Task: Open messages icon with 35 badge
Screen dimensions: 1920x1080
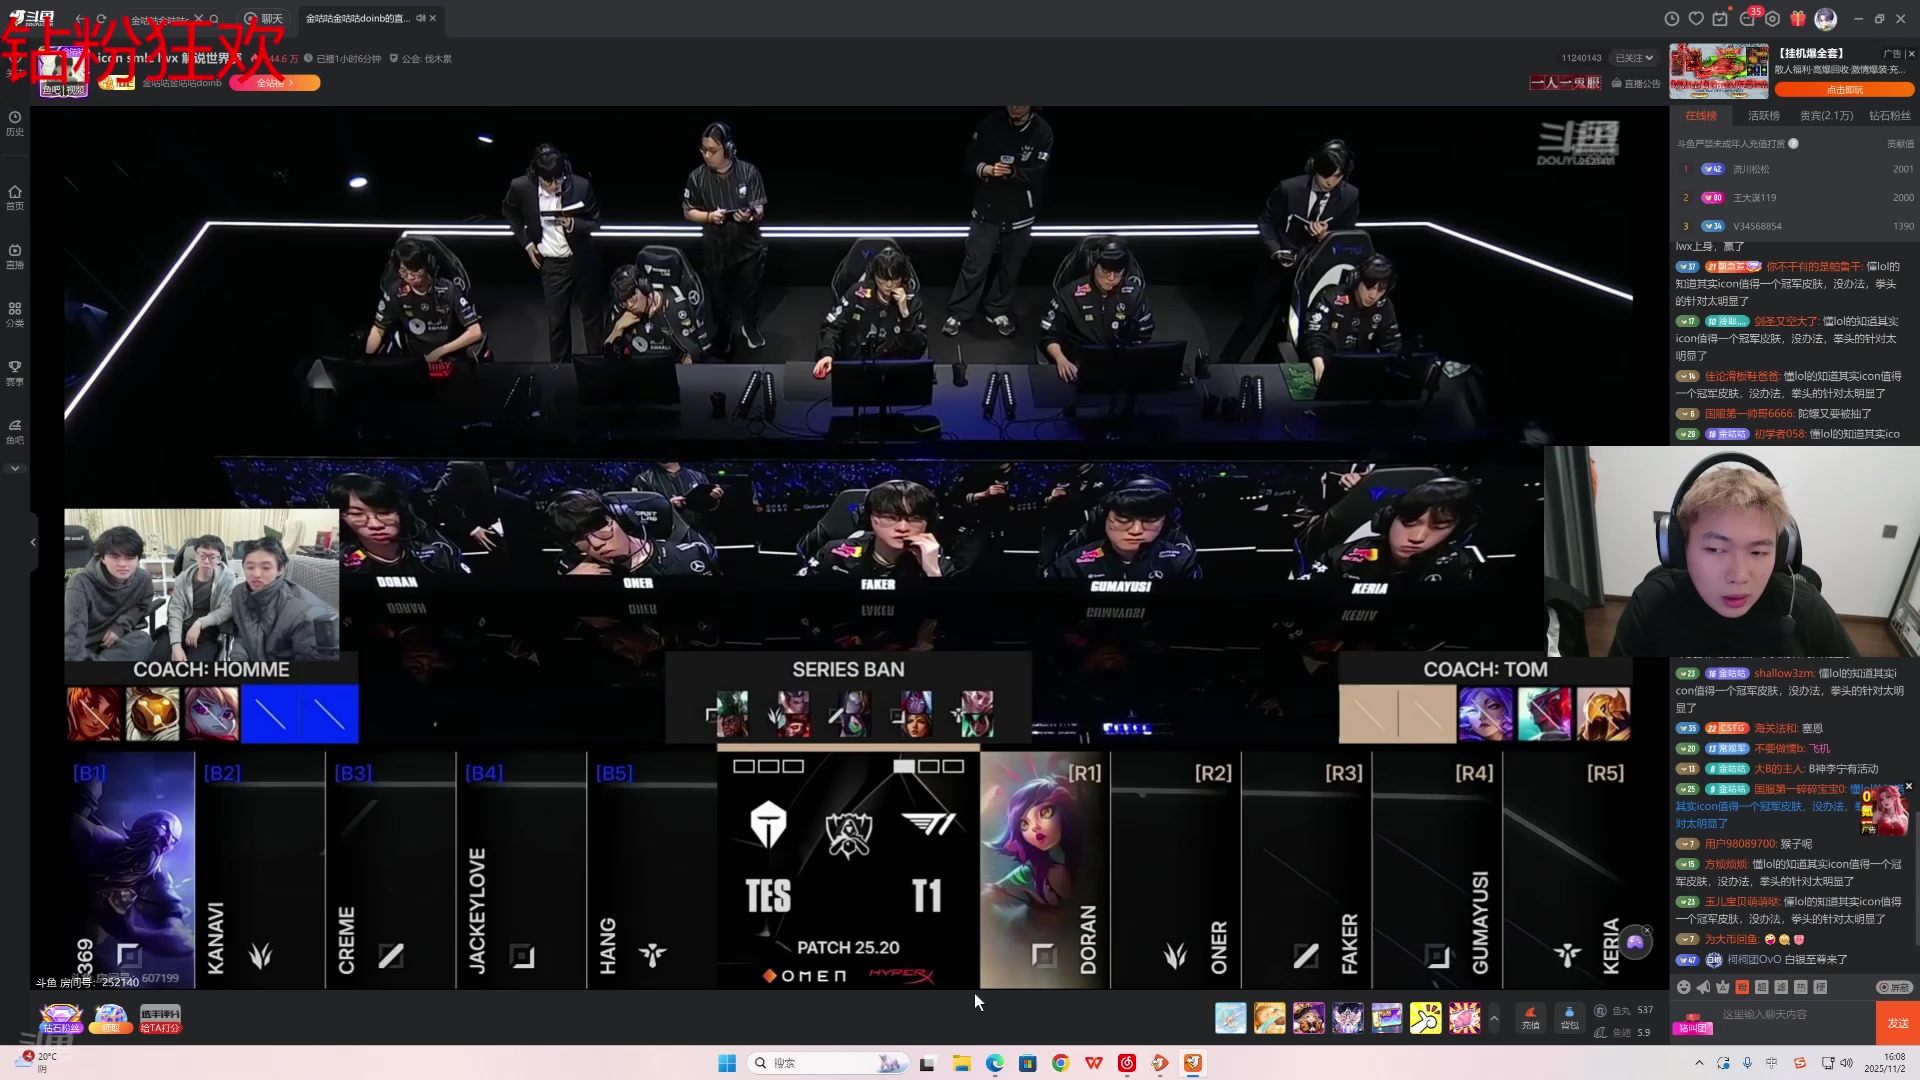Action: [1747, 19]
